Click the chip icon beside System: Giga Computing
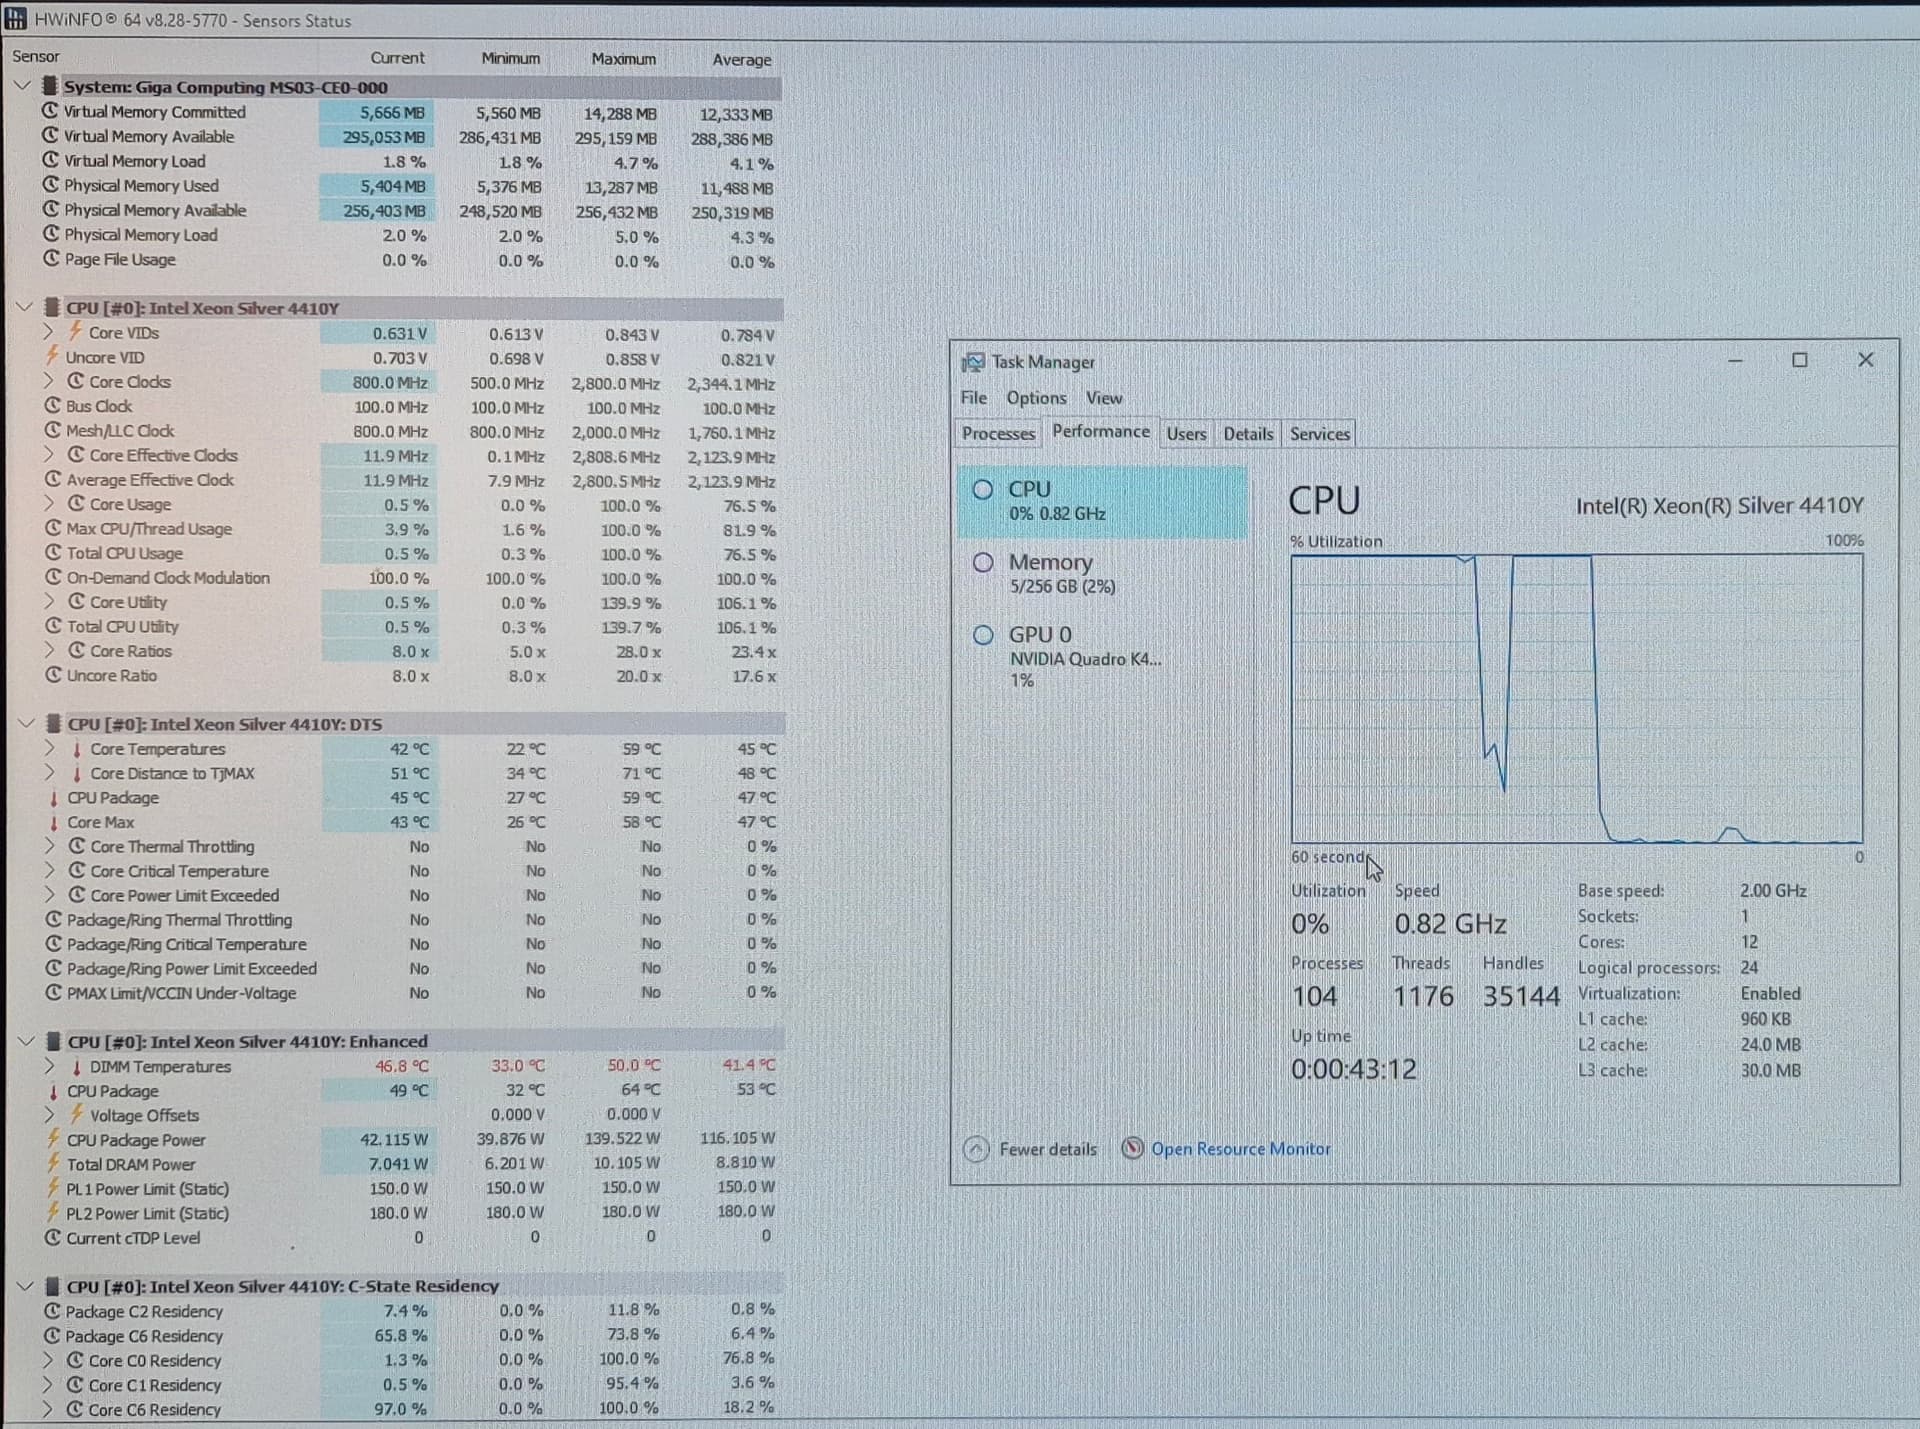1920x1429 pixels. click(49, 86)
